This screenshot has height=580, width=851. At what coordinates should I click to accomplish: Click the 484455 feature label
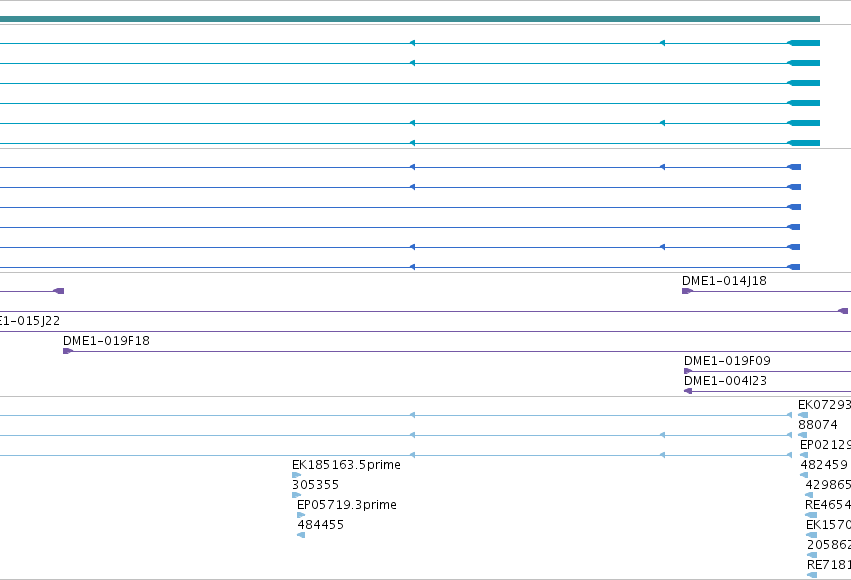[320, 525]
